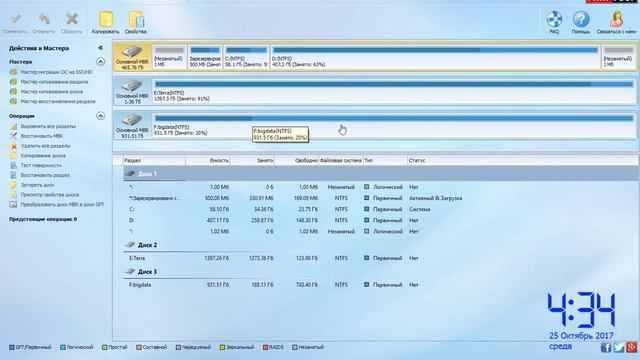
Task: Click the RAID5 legend entry
Action: click(273, 347)
